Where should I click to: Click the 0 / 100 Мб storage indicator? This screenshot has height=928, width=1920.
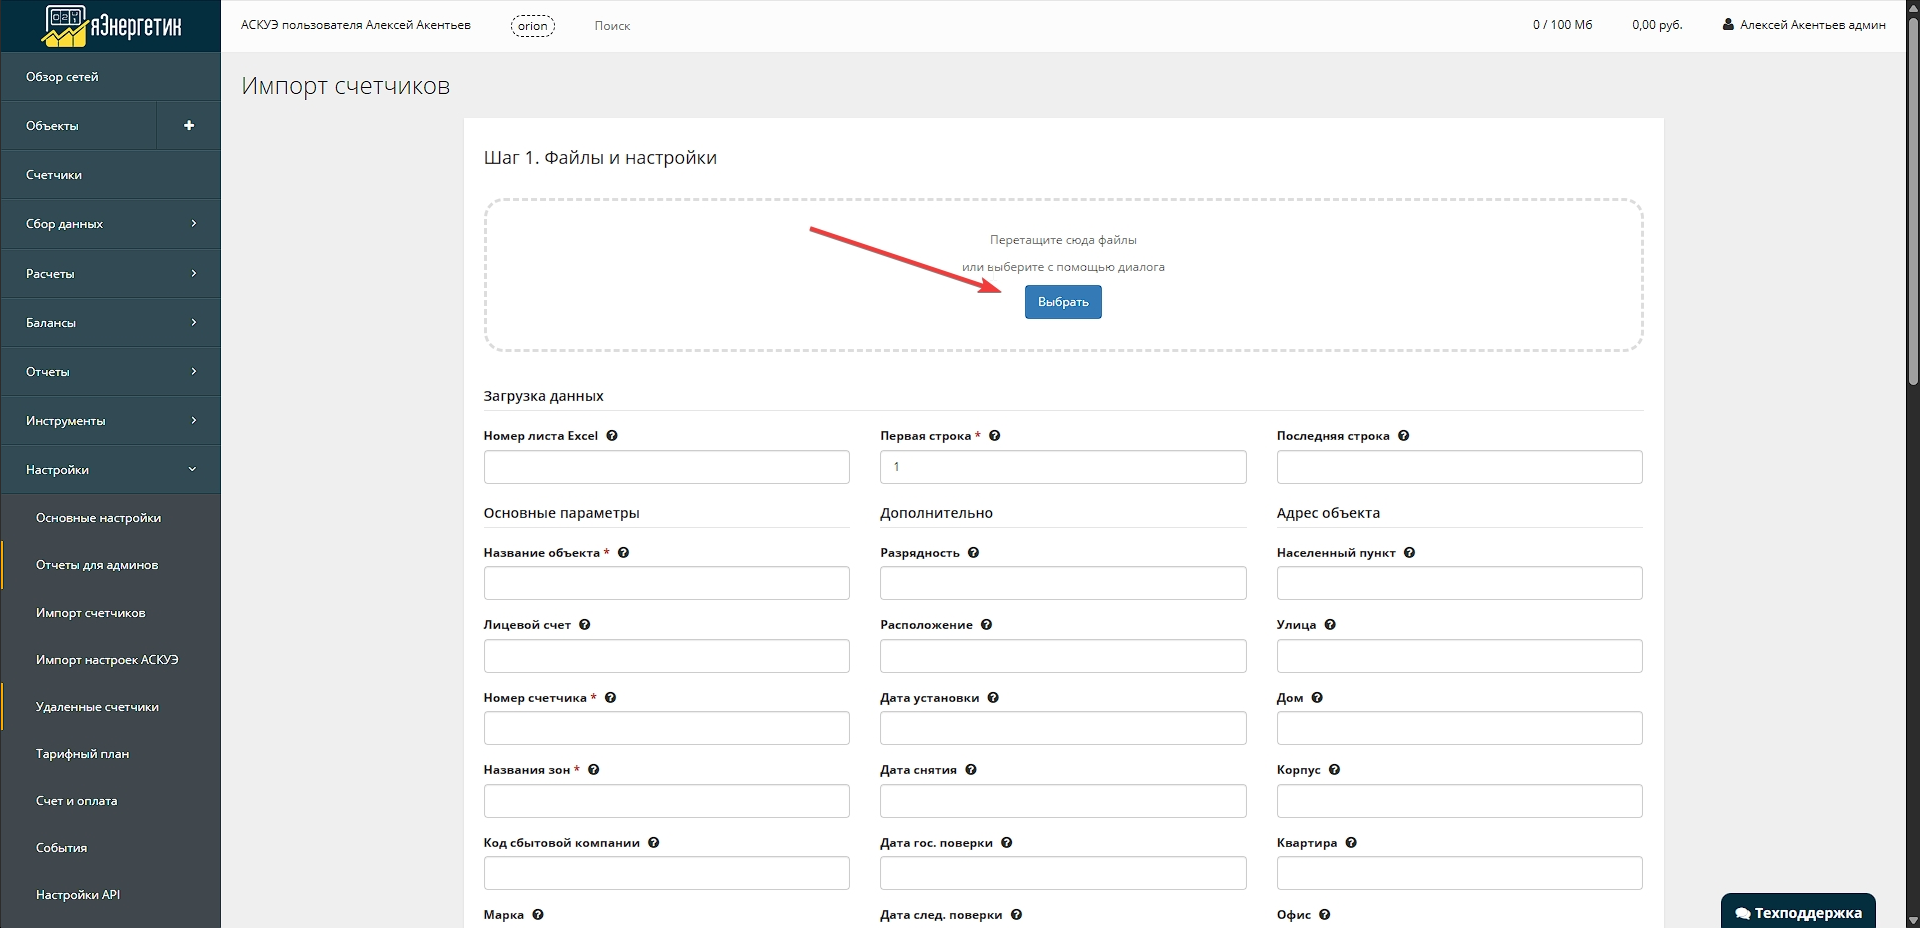pyautogui.click(x=1562, y=25)
